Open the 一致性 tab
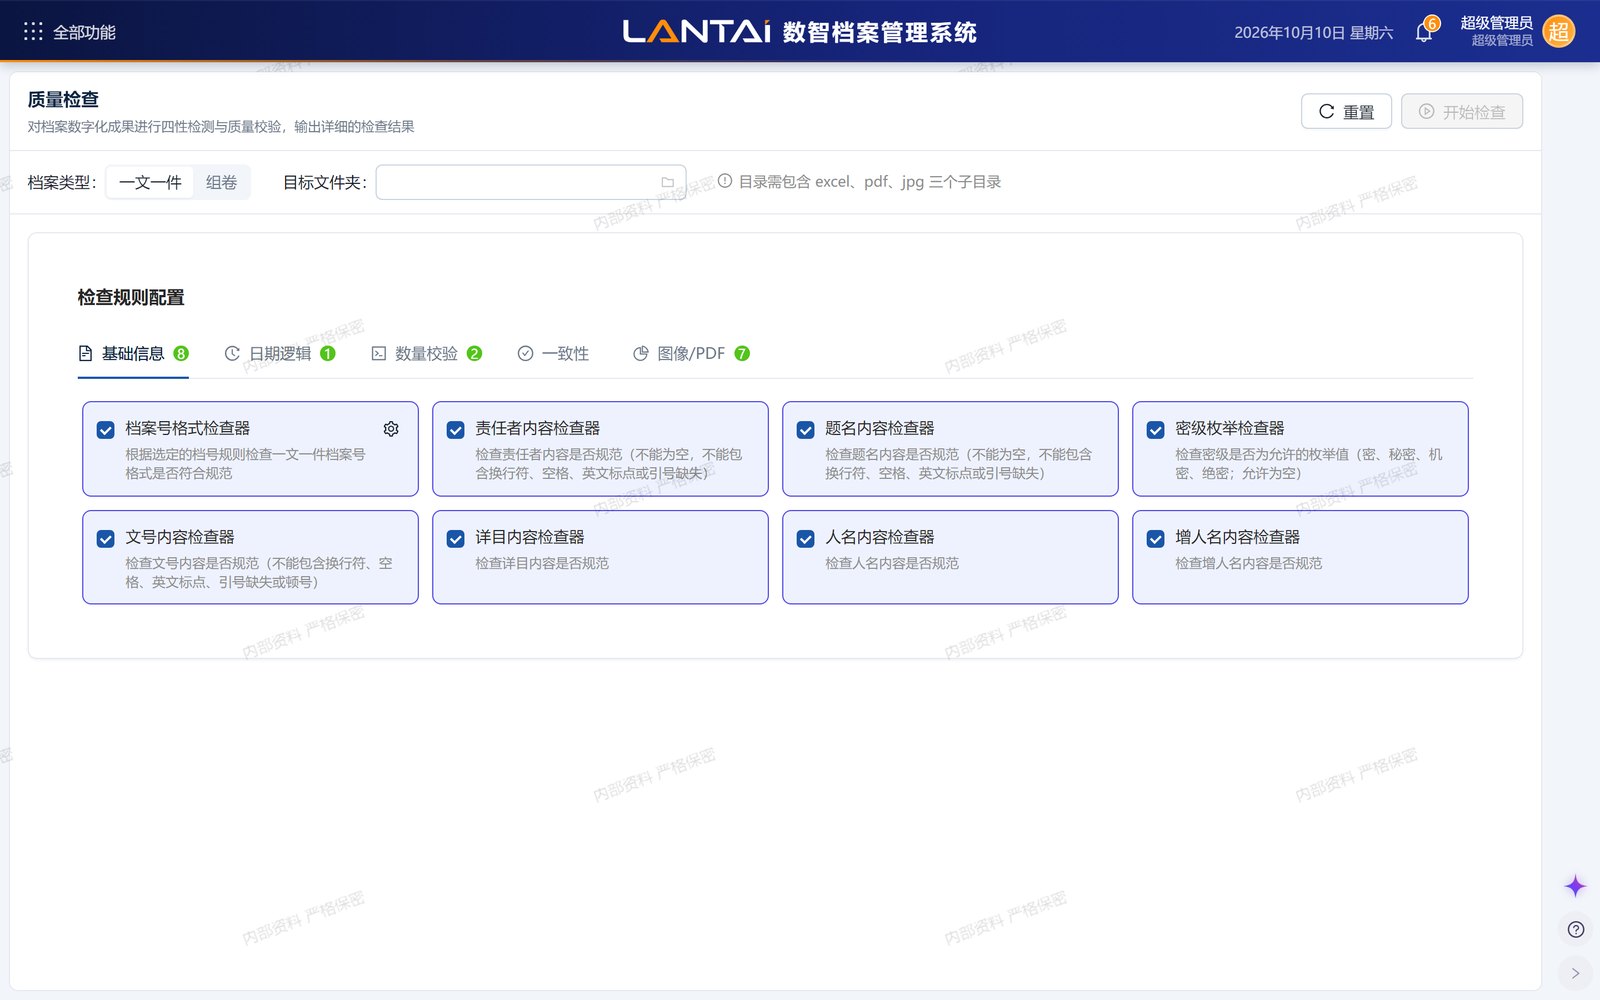This screenshot has width=1600, height=1000. pyautogui.click(x=553, y=354)
